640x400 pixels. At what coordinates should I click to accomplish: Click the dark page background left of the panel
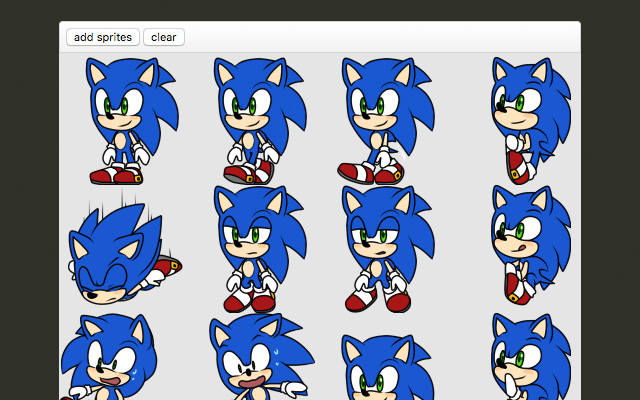tap(28, 200)
